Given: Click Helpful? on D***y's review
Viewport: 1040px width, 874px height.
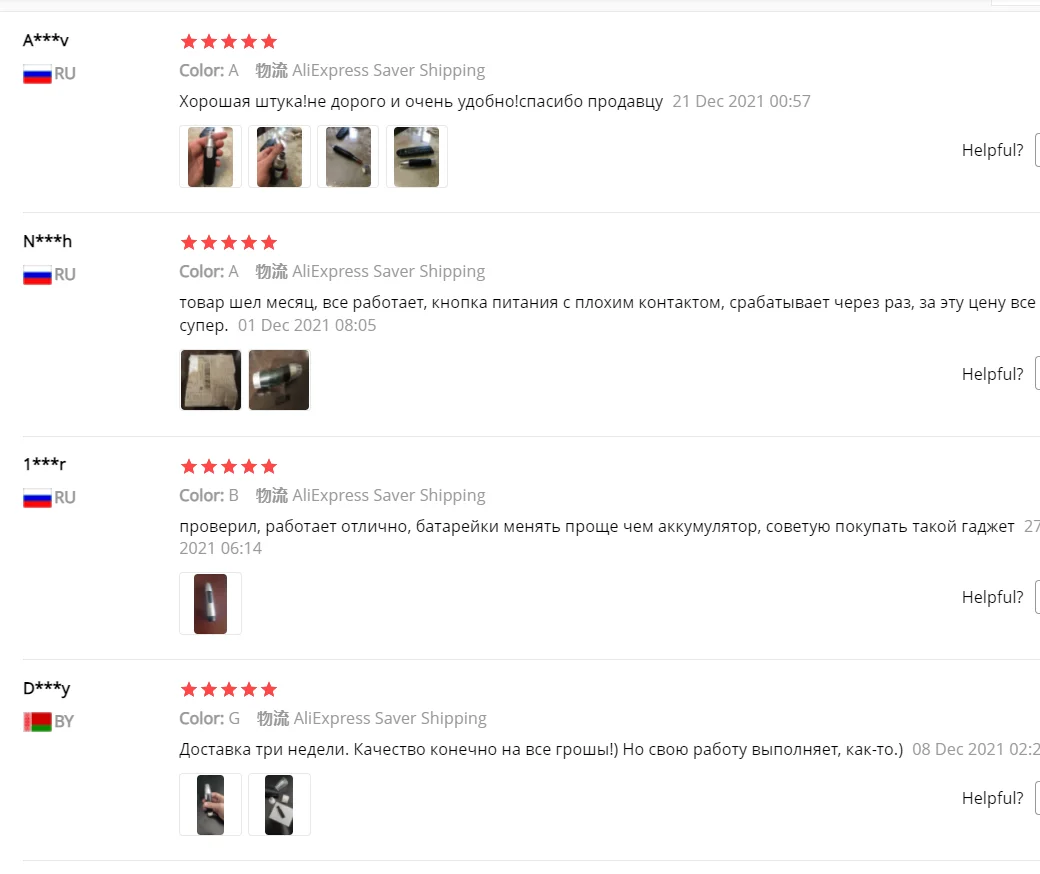Looking at the screenshot, I should [x=992, y=798].
